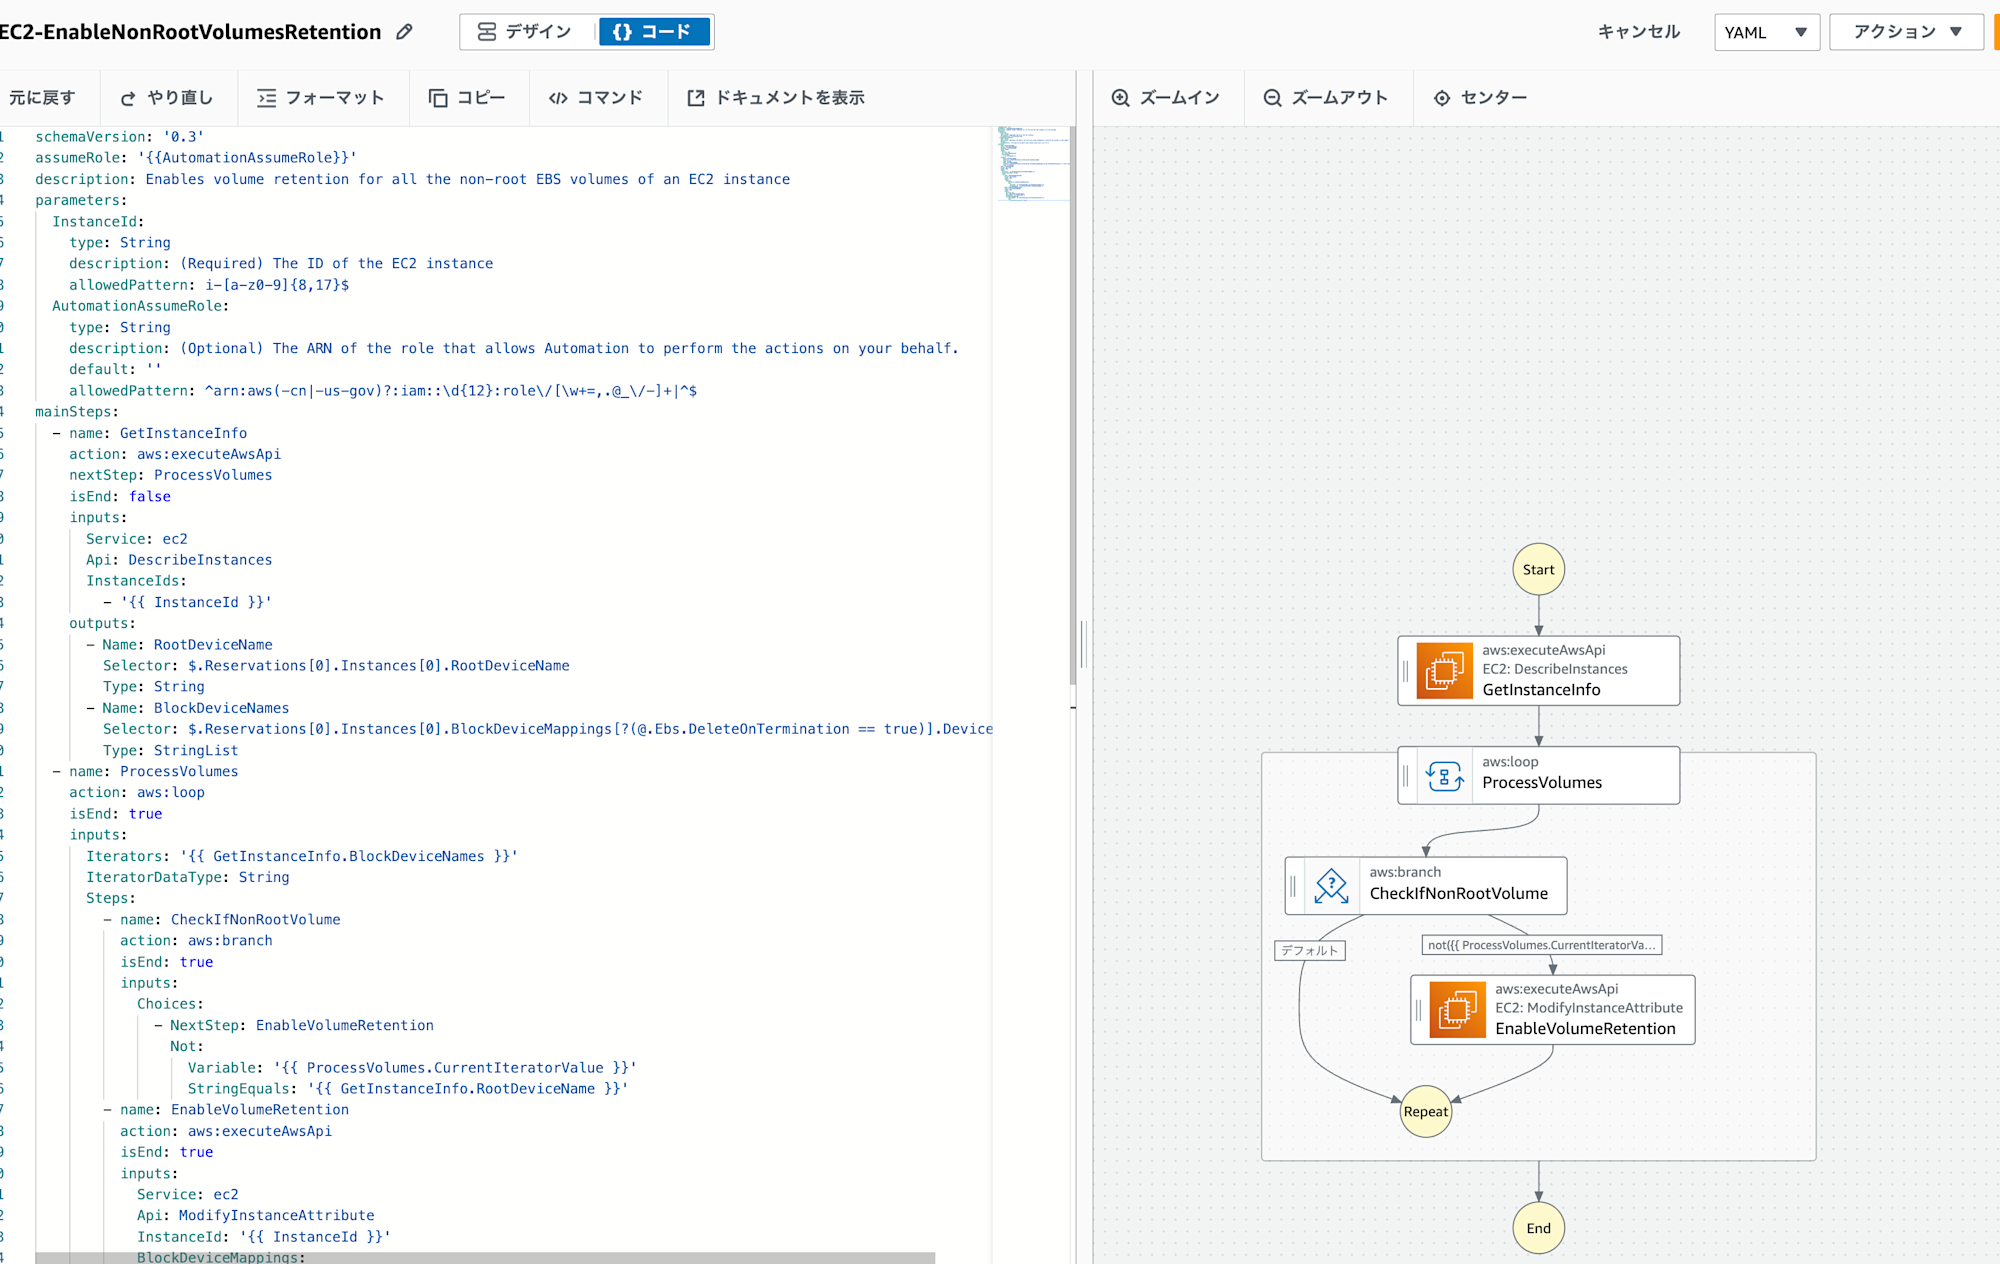
Task: Click the isEnd: false line
Action: (x=120, y=496)
